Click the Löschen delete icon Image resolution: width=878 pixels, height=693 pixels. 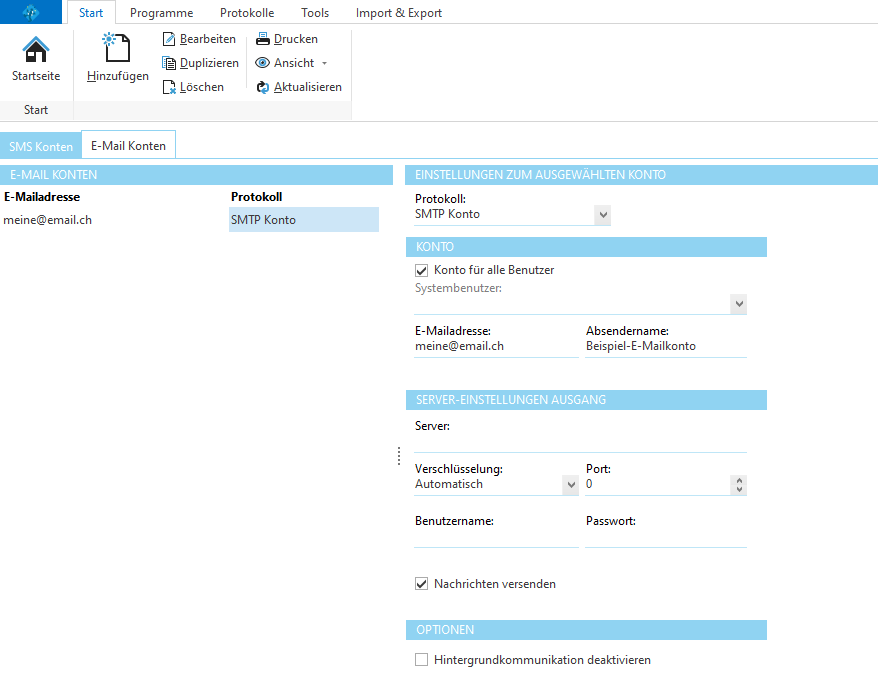pos(167,86)
